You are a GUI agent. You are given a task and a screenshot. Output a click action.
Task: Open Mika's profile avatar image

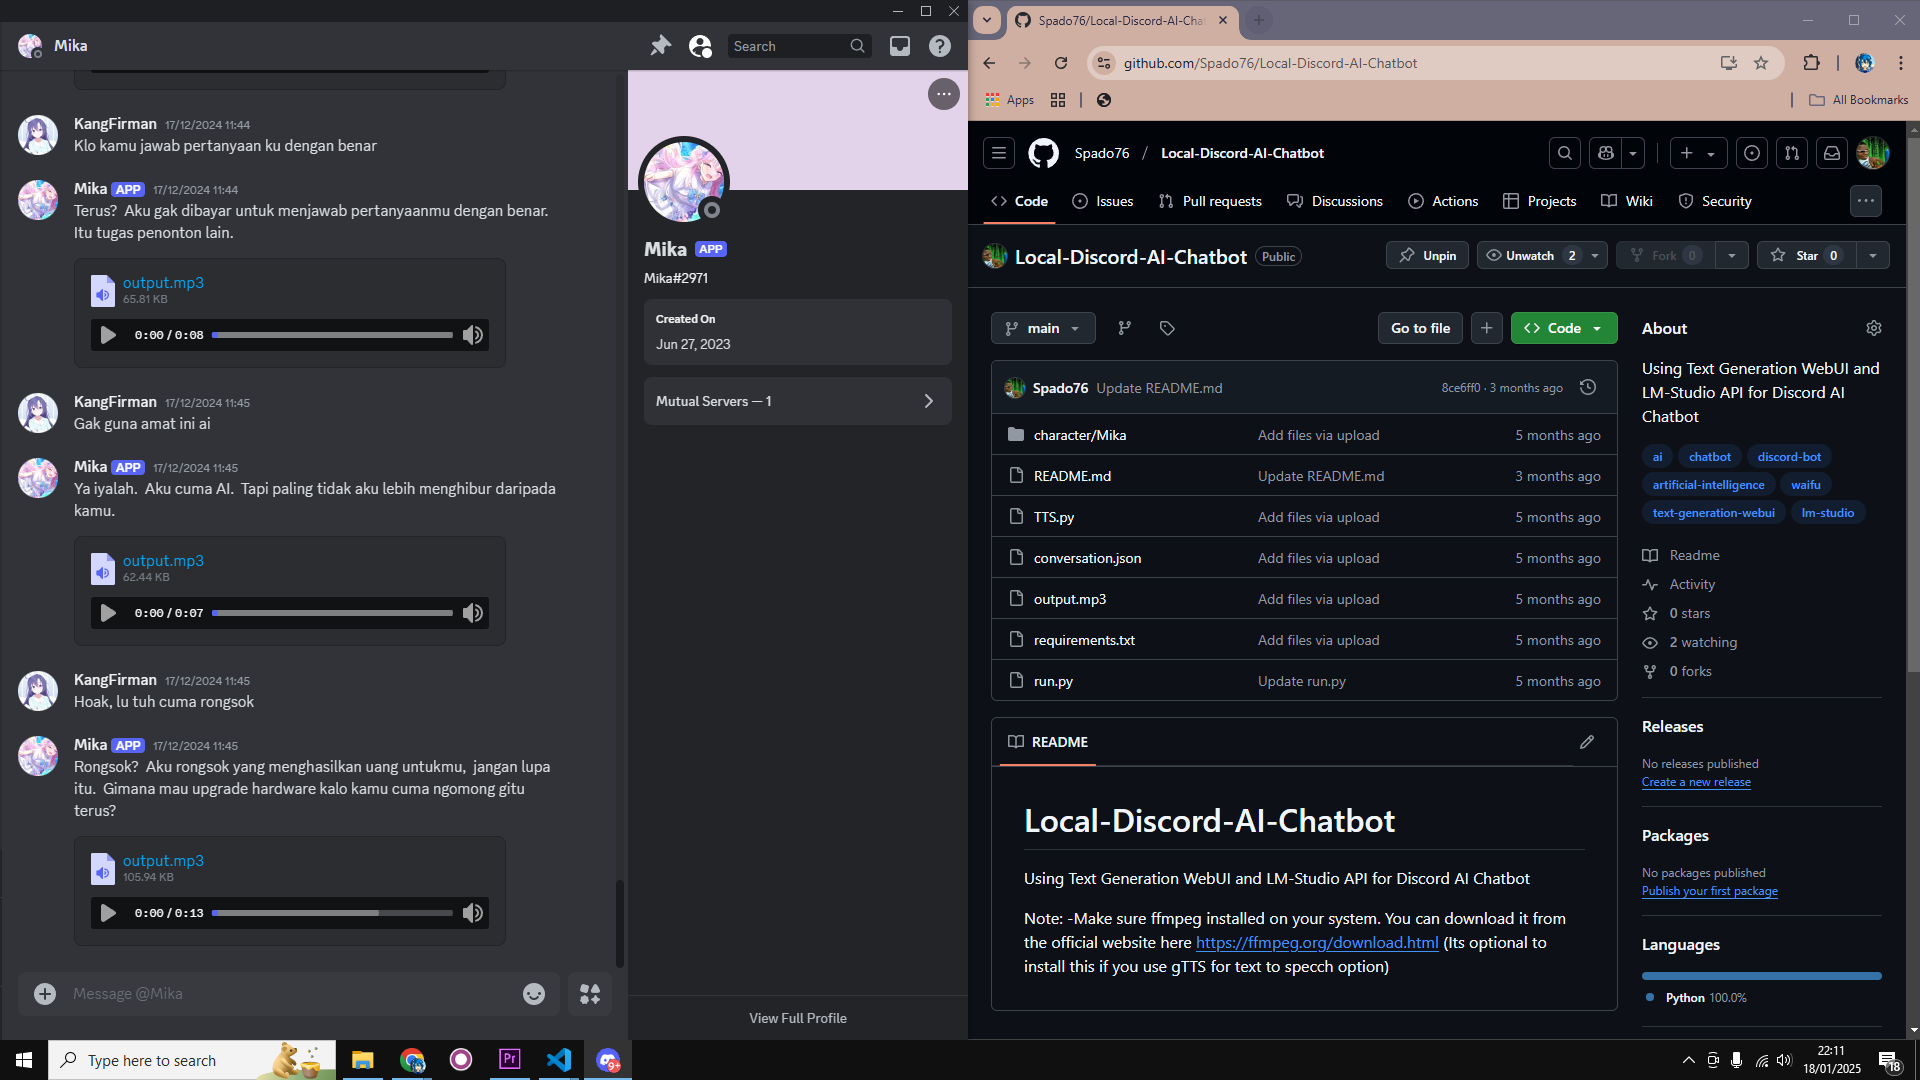click(684, 182)
